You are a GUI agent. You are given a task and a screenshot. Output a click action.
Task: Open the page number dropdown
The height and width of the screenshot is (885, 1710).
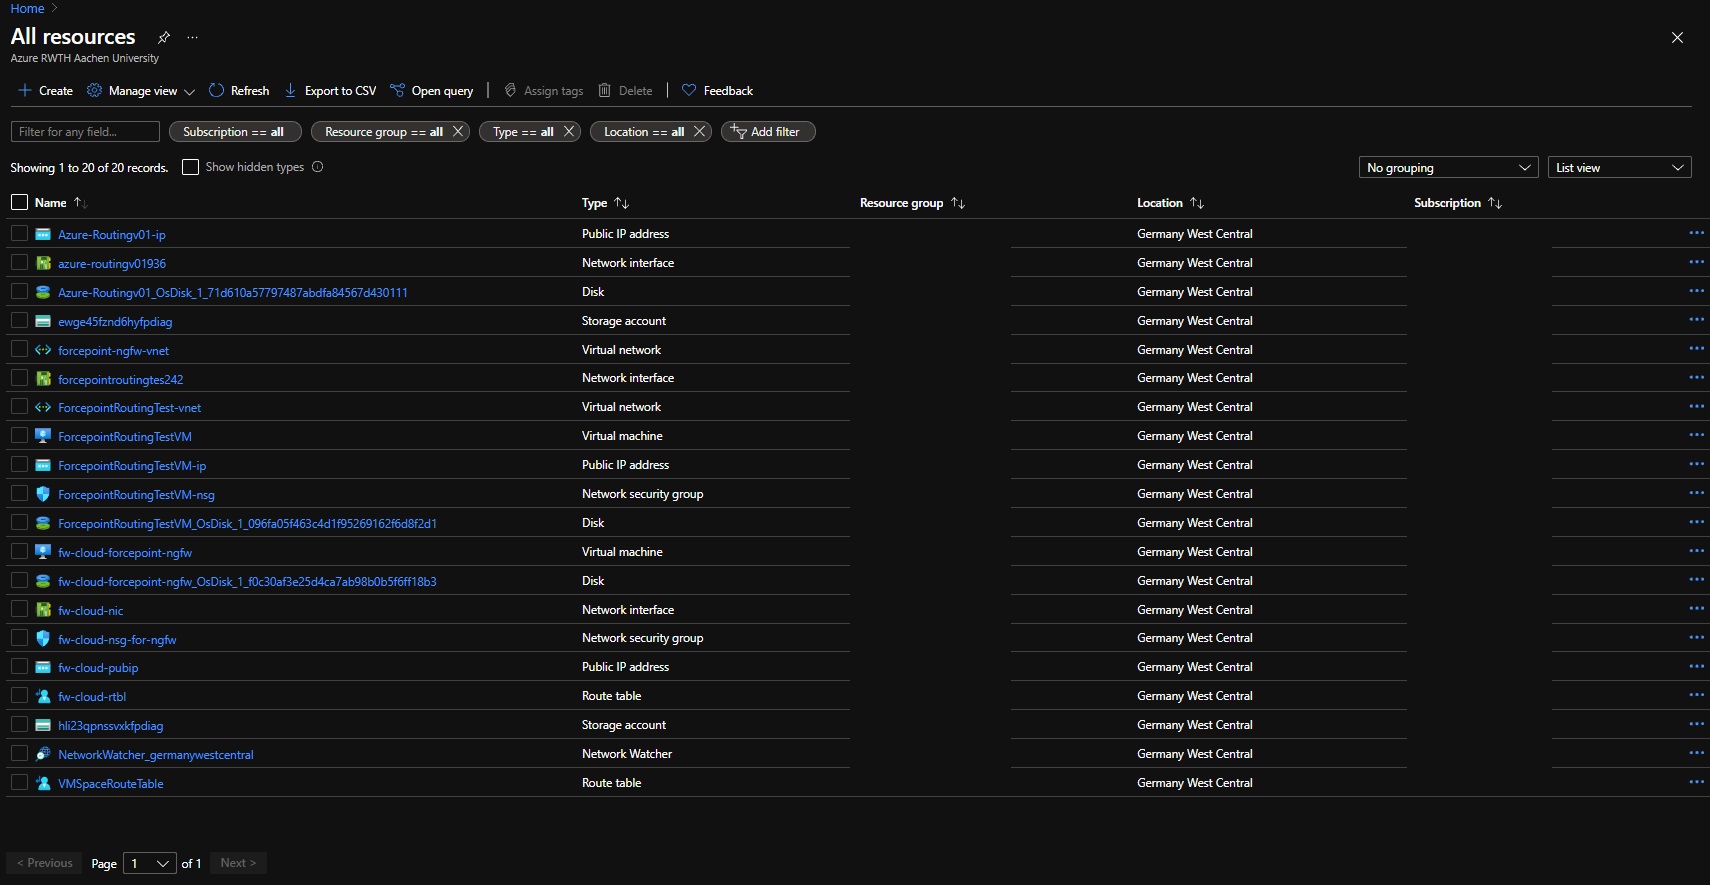(150, 863)
